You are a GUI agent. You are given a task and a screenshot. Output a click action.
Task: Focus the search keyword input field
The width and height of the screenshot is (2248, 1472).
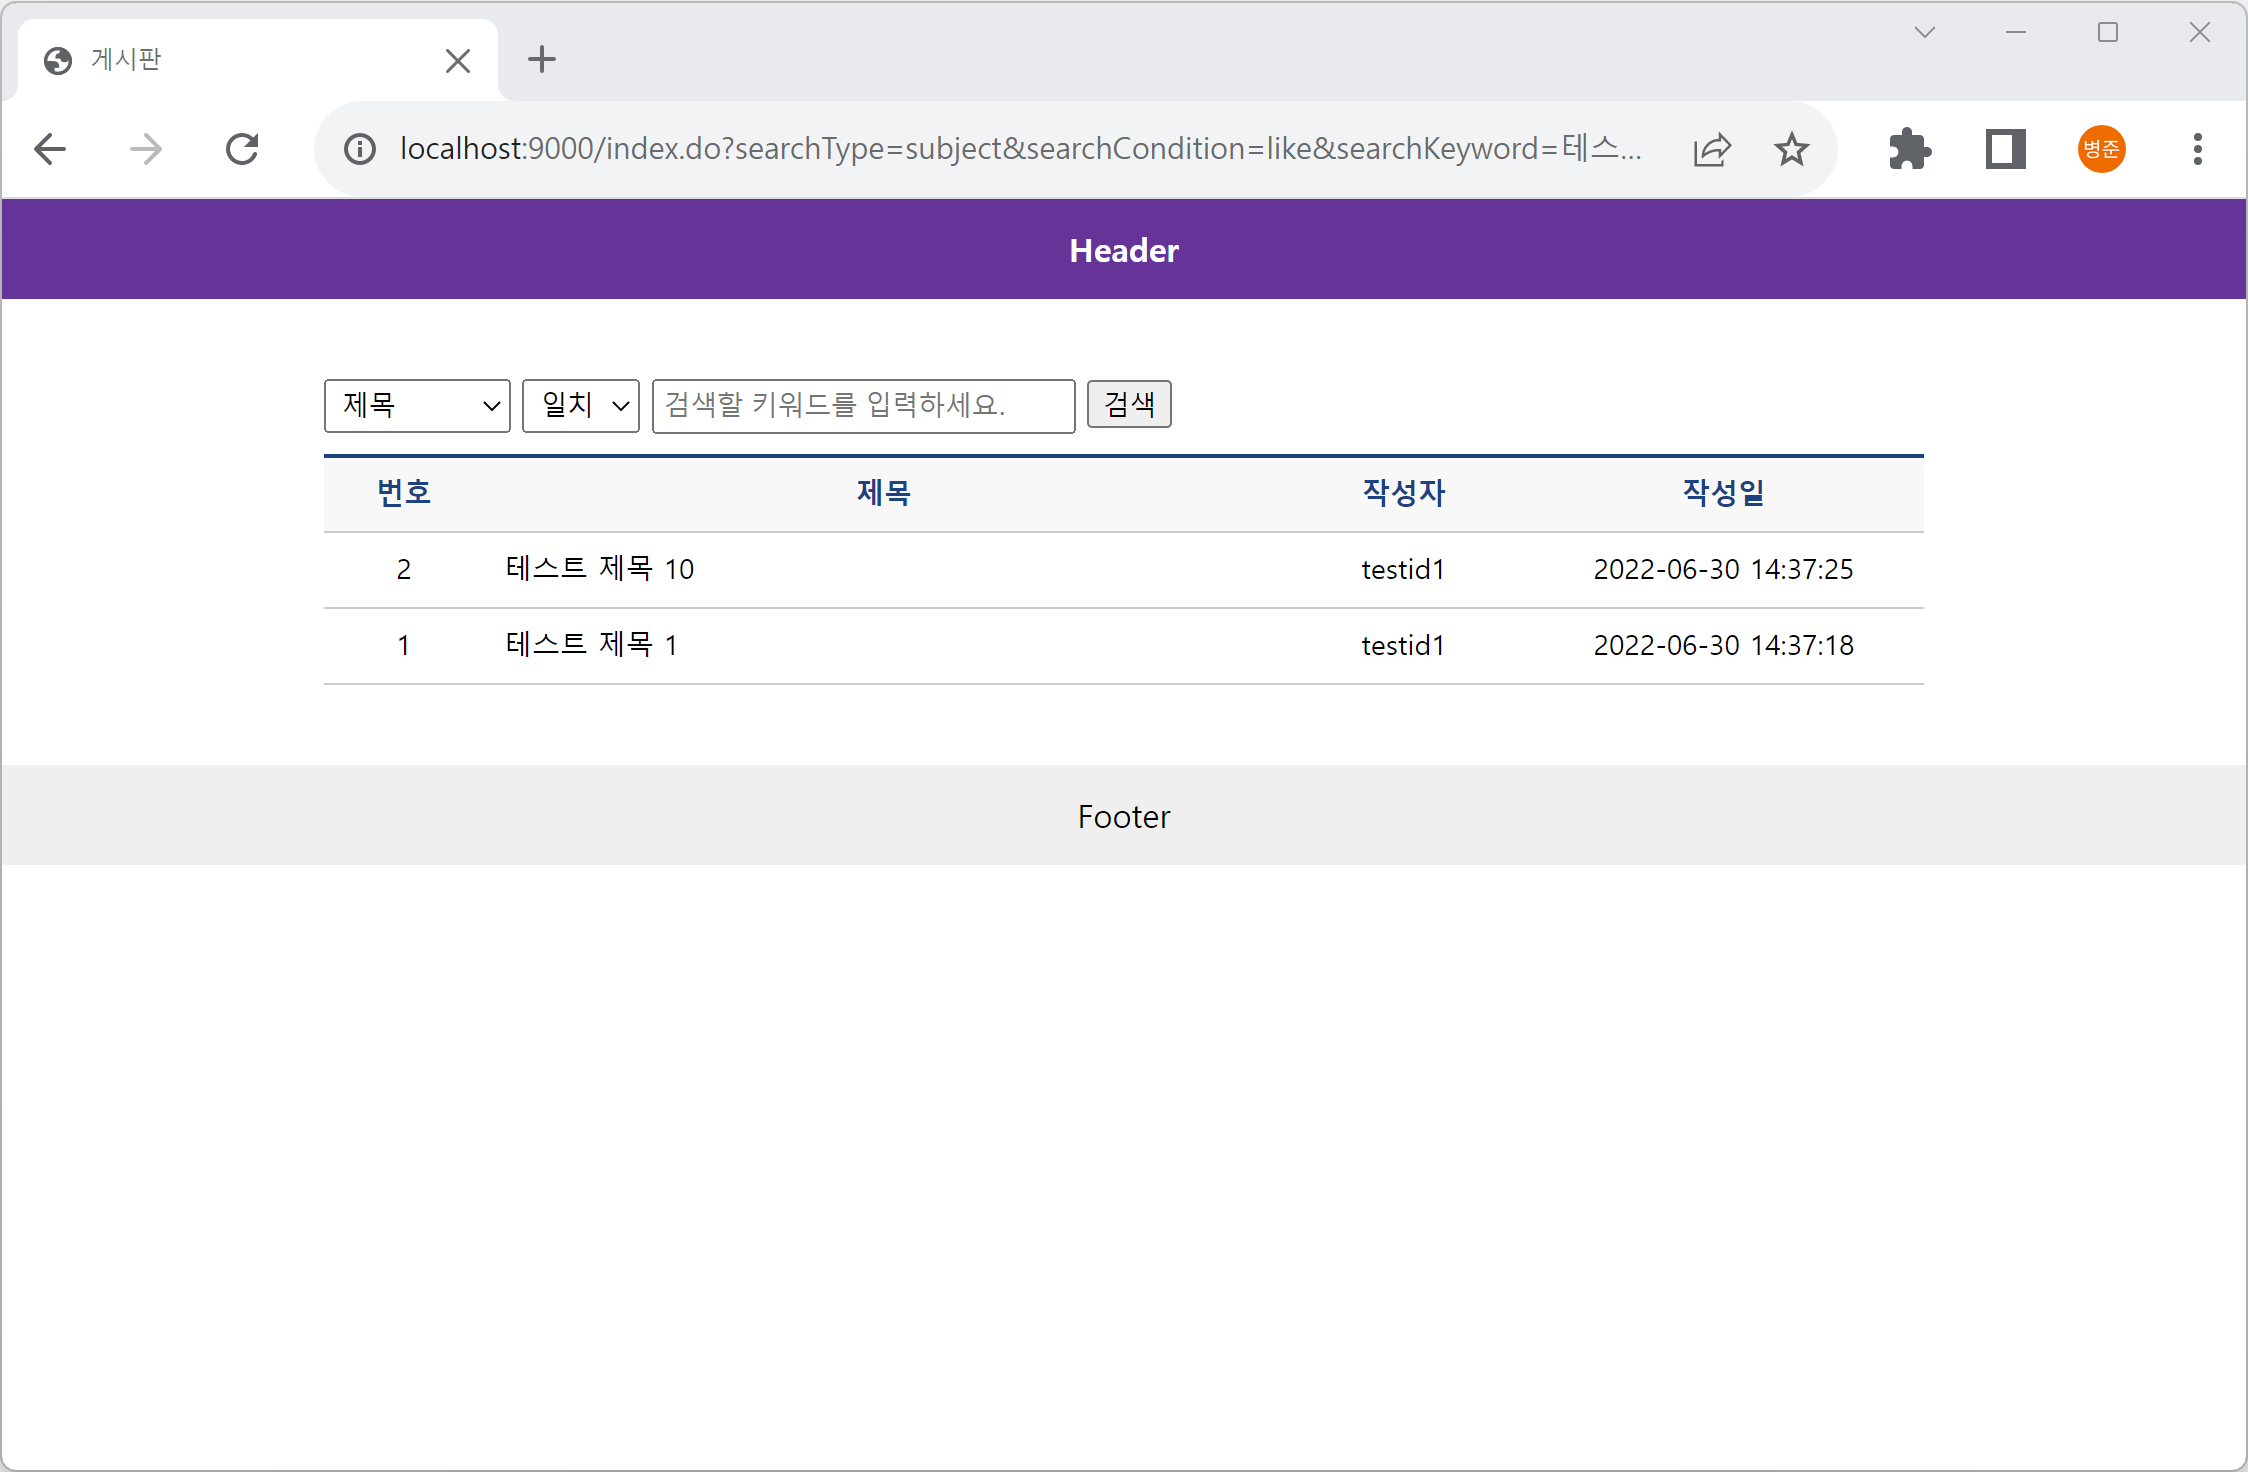pyautogui.click(x=863, y=406)
